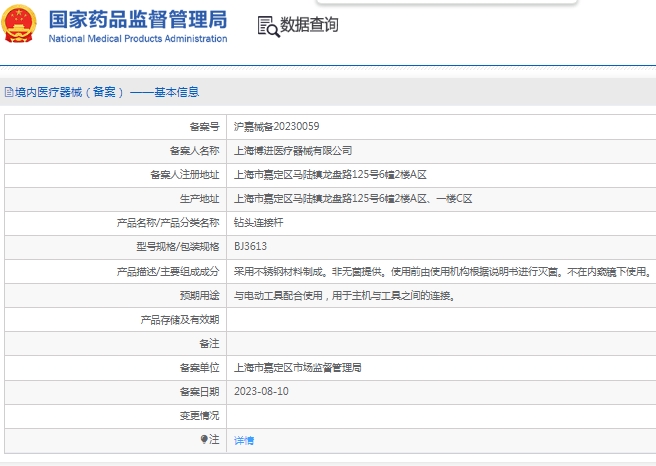Open the 详情 link

pyautogui.click(x=244, y=440)
